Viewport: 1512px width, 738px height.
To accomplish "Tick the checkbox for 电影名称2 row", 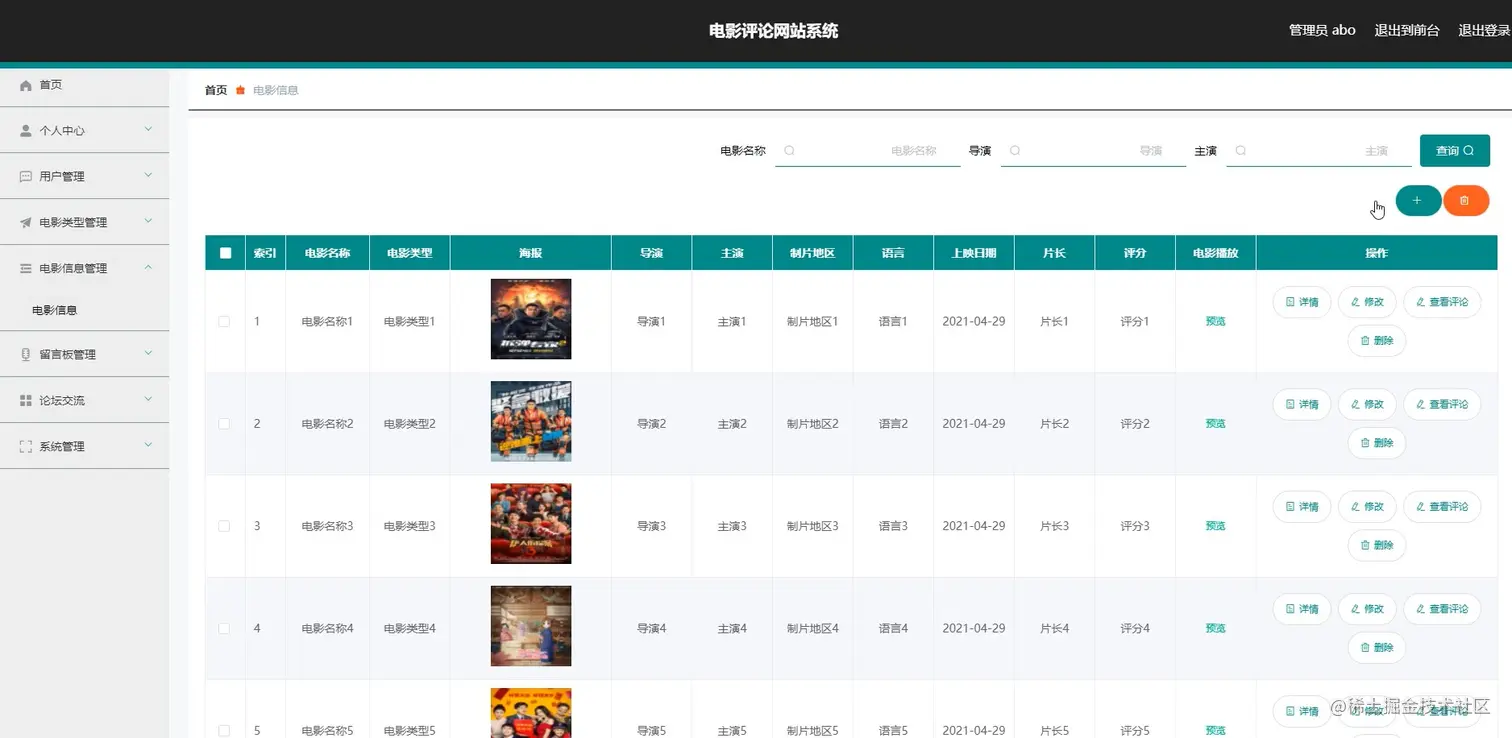I will click(224, 424).
